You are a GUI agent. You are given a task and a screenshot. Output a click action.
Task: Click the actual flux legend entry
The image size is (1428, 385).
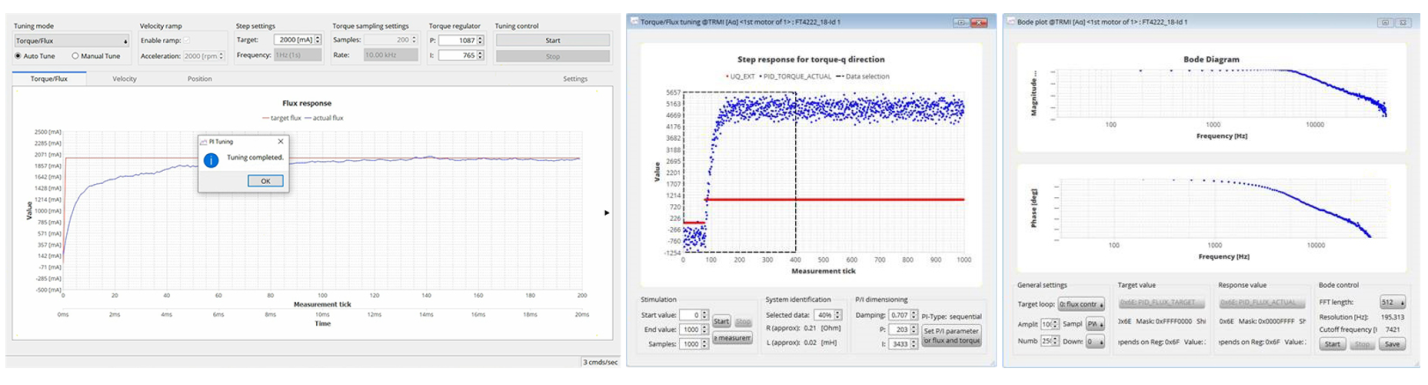point(323,117)
